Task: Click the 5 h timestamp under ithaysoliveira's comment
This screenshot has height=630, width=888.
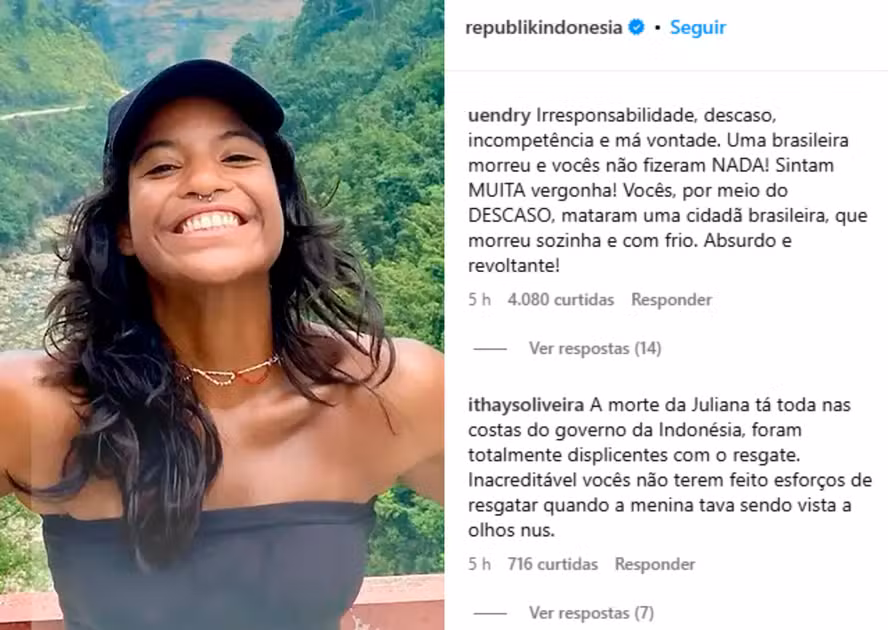Action: pyautogui.click(x=479, y=564)
